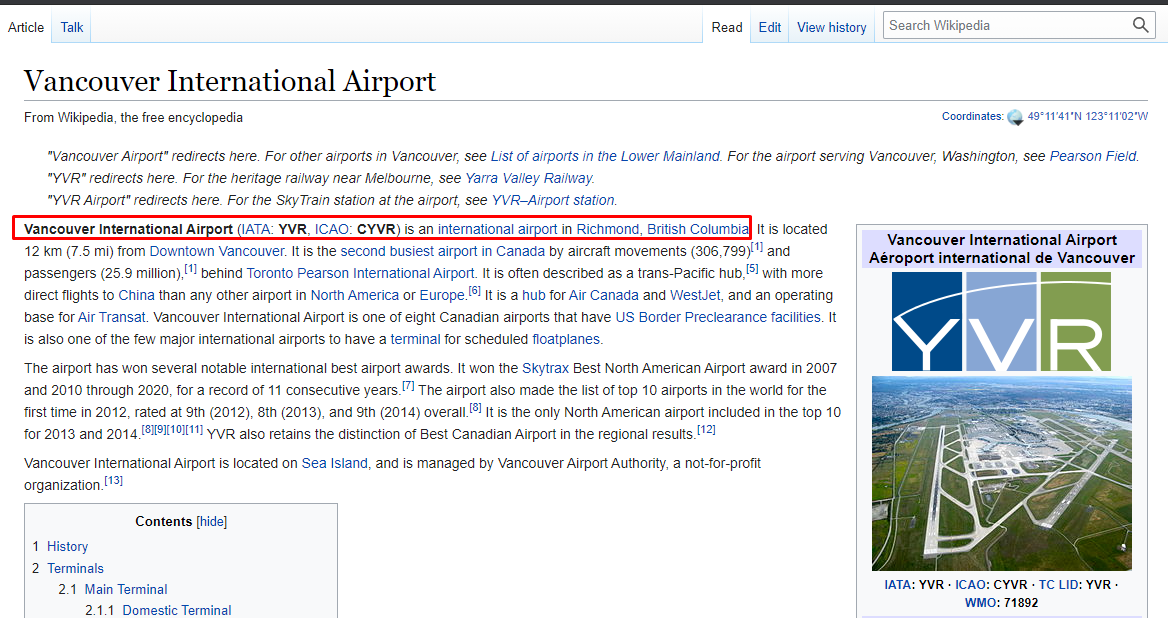Open the hub link before Air Canada
Viewport: 1168px width, 618px height.
(533, 295)
